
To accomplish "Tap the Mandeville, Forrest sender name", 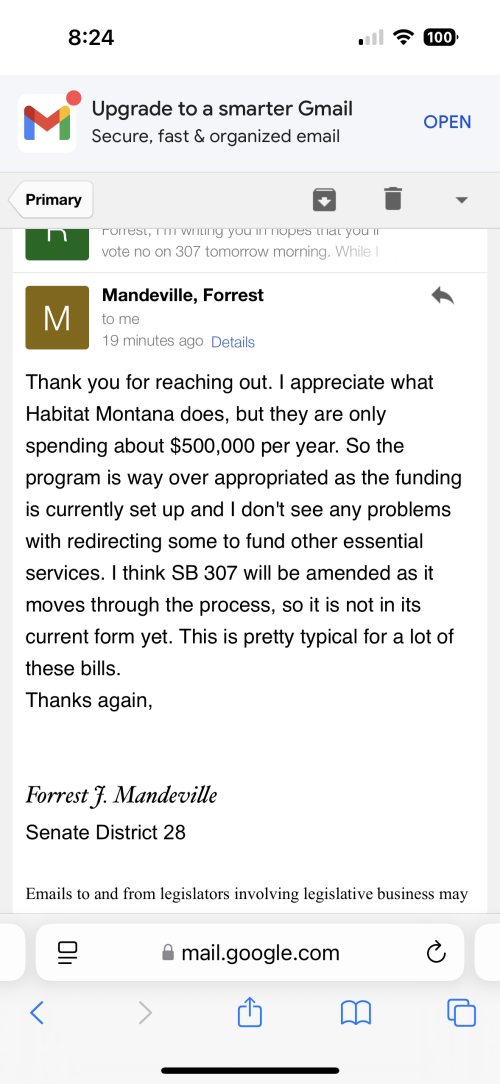I will tap(183, 295).
